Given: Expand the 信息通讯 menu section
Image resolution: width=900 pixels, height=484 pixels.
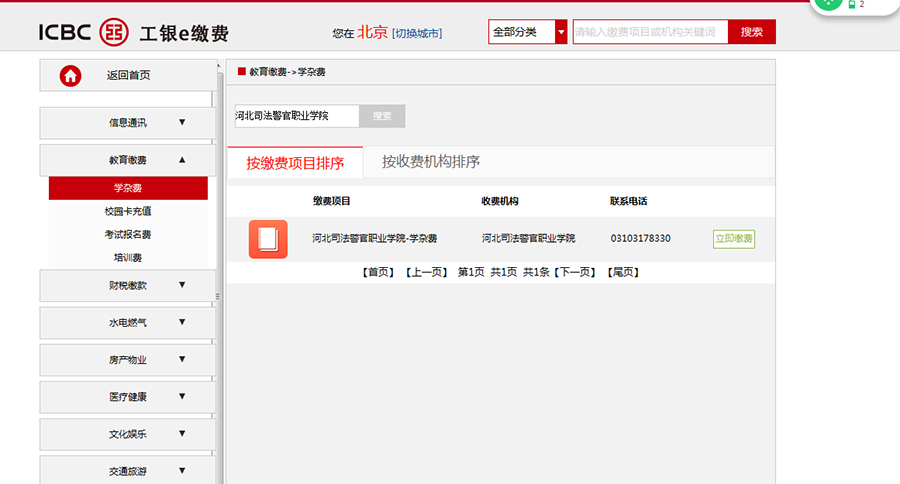Looking at the screenshot, I should [127, 122].
